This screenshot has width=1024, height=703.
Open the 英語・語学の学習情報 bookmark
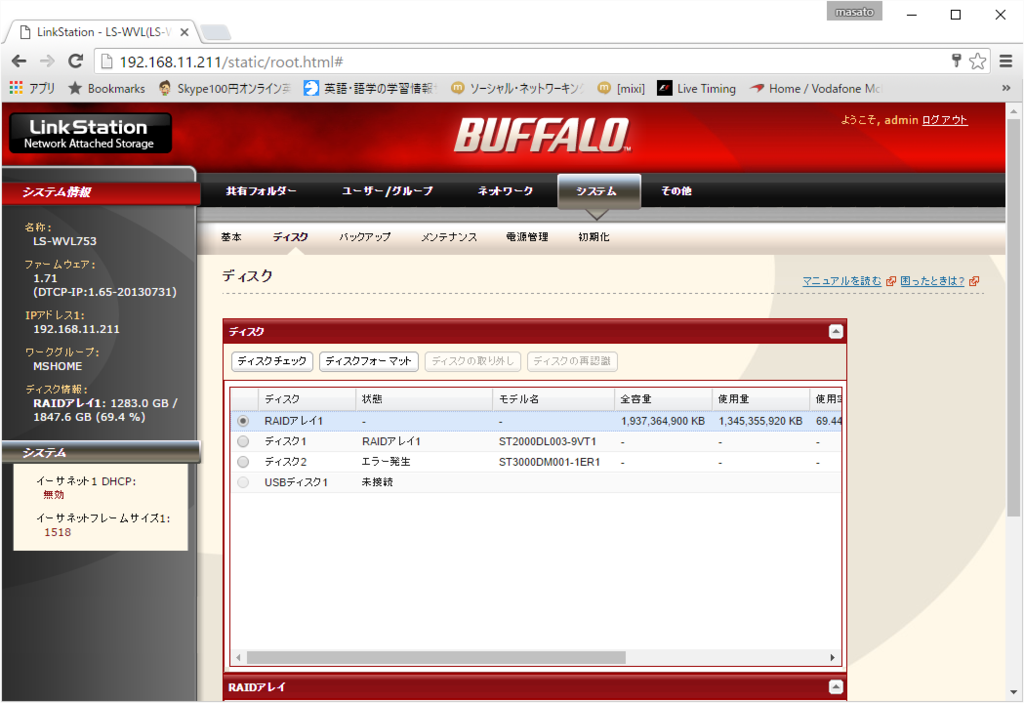tap(370, 88)
